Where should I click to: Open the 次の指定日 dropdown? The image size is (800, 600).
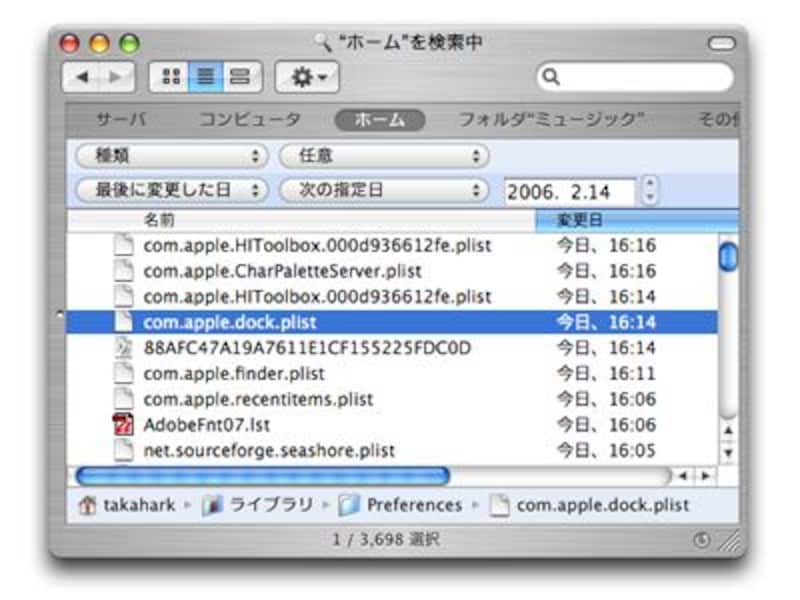click(383, 189)
